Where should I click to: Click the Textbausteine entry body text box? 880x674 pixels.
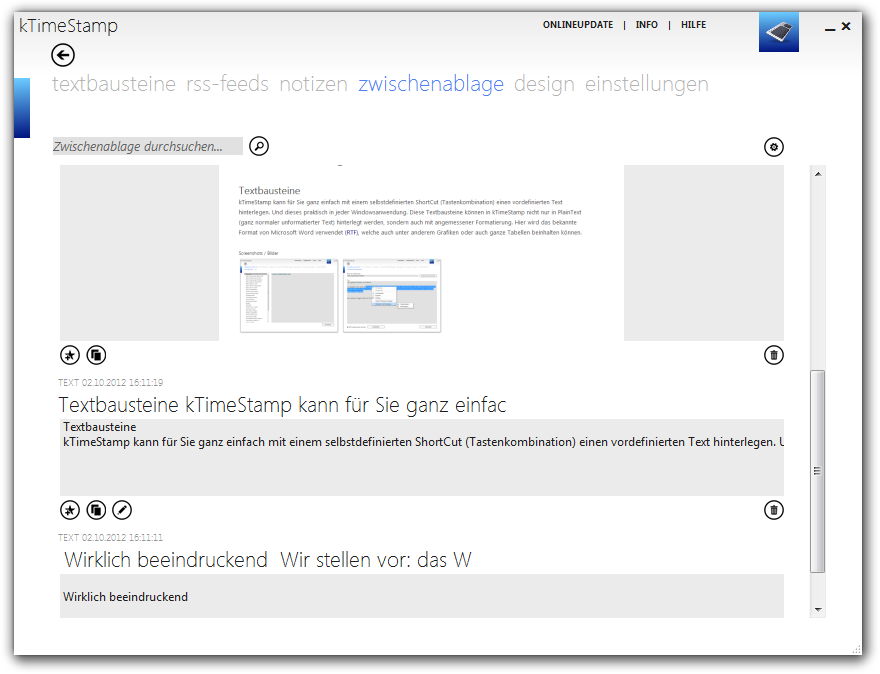tap(421, 457)
